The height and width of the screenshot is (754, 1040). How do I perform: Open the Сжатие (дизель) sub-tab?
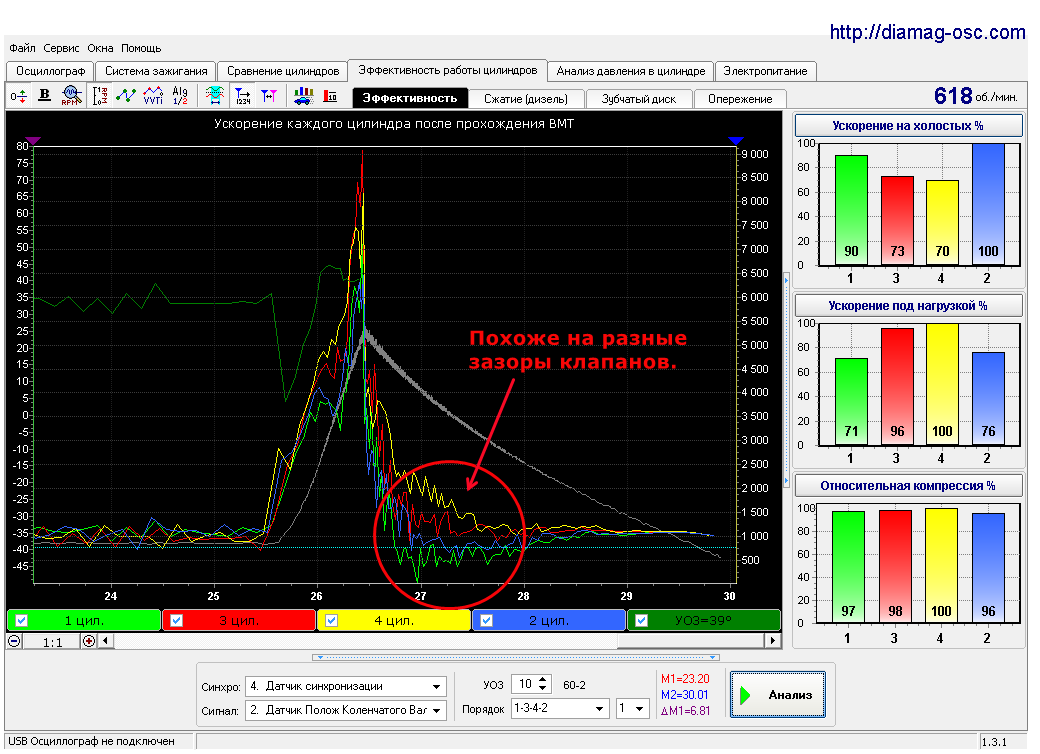[x=526, y=99]
